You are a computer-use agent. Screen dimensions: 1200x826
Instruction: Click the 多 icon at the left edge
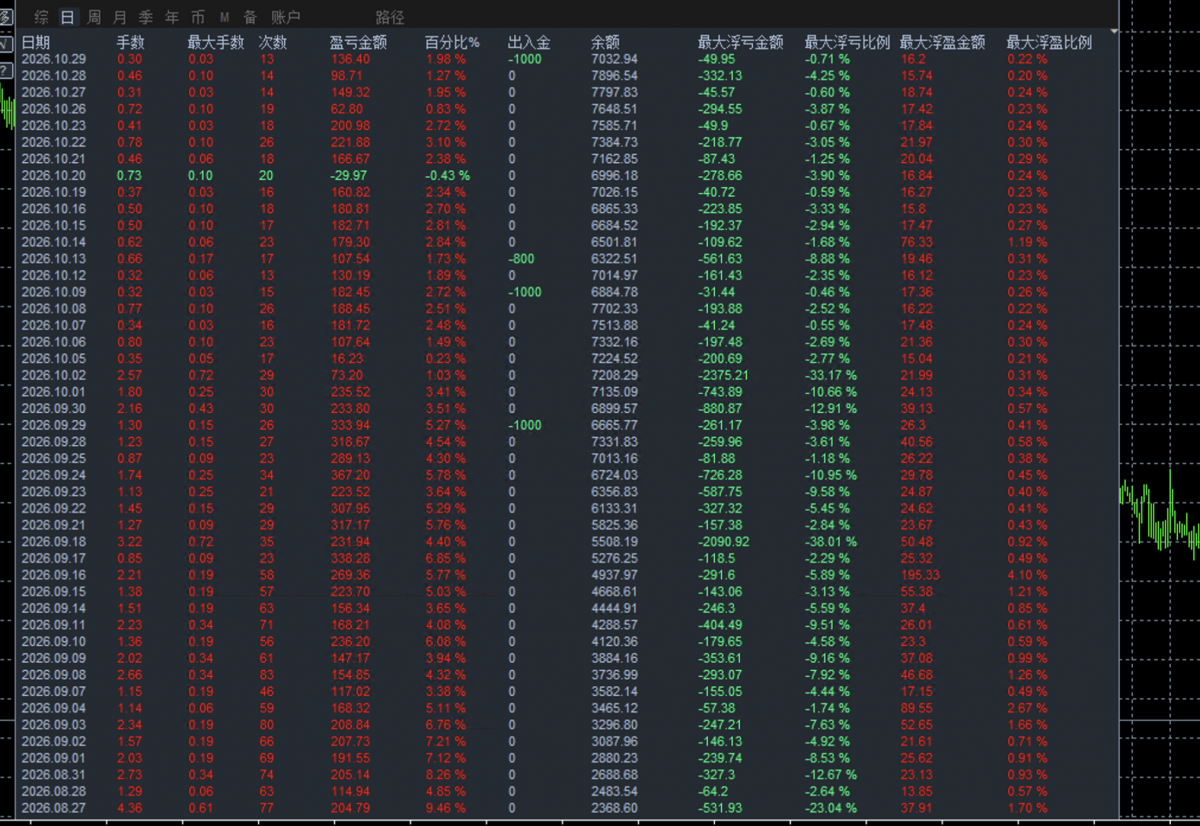7,17
